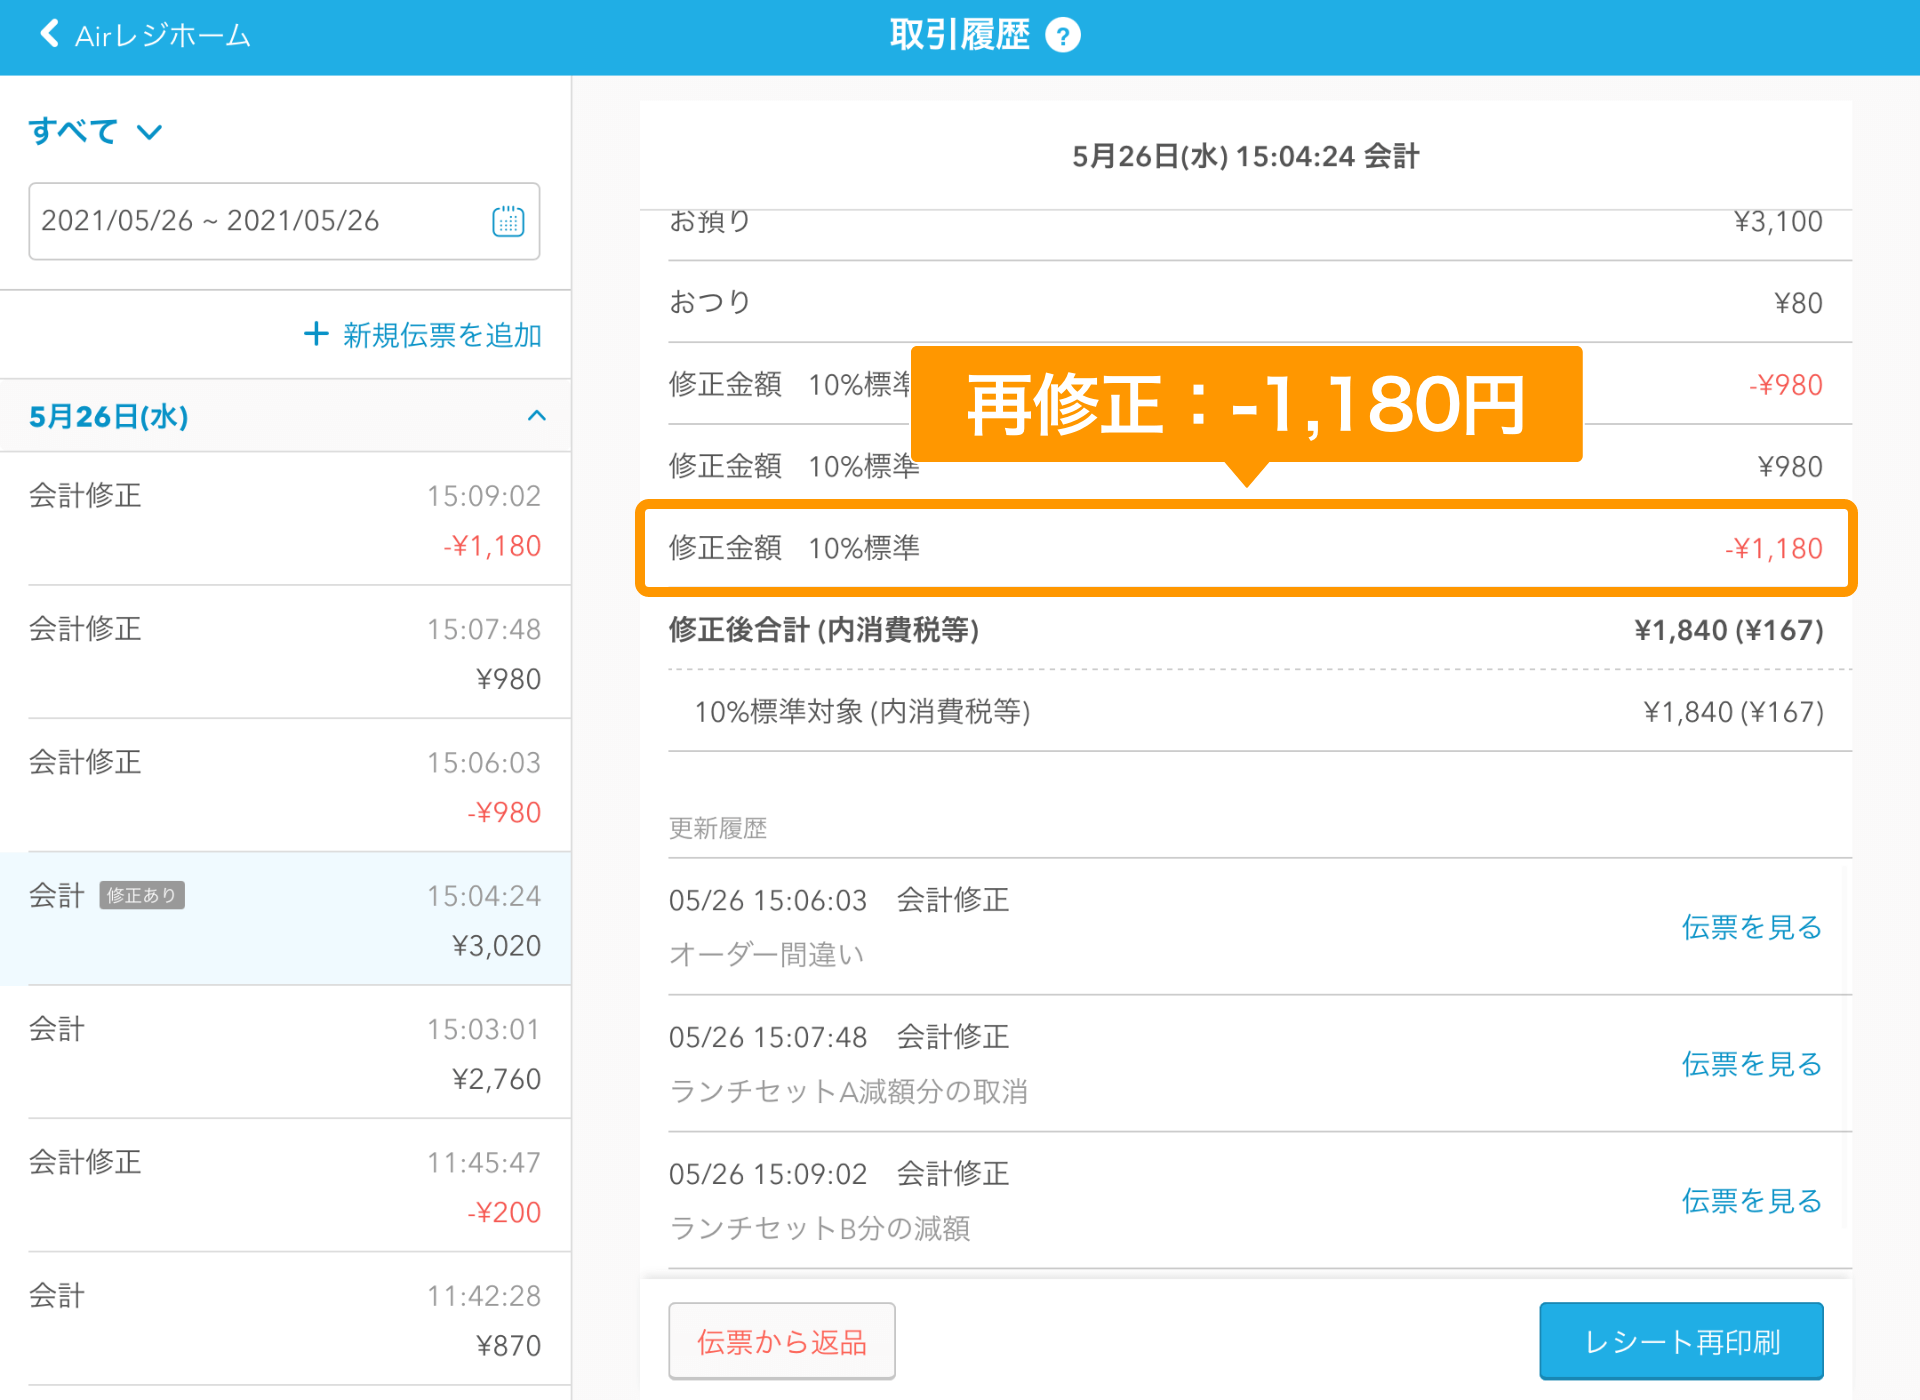This screenshot has width=1920, height=1400.
Task: Open the help question mark icon
Action: coord(1062,36)
